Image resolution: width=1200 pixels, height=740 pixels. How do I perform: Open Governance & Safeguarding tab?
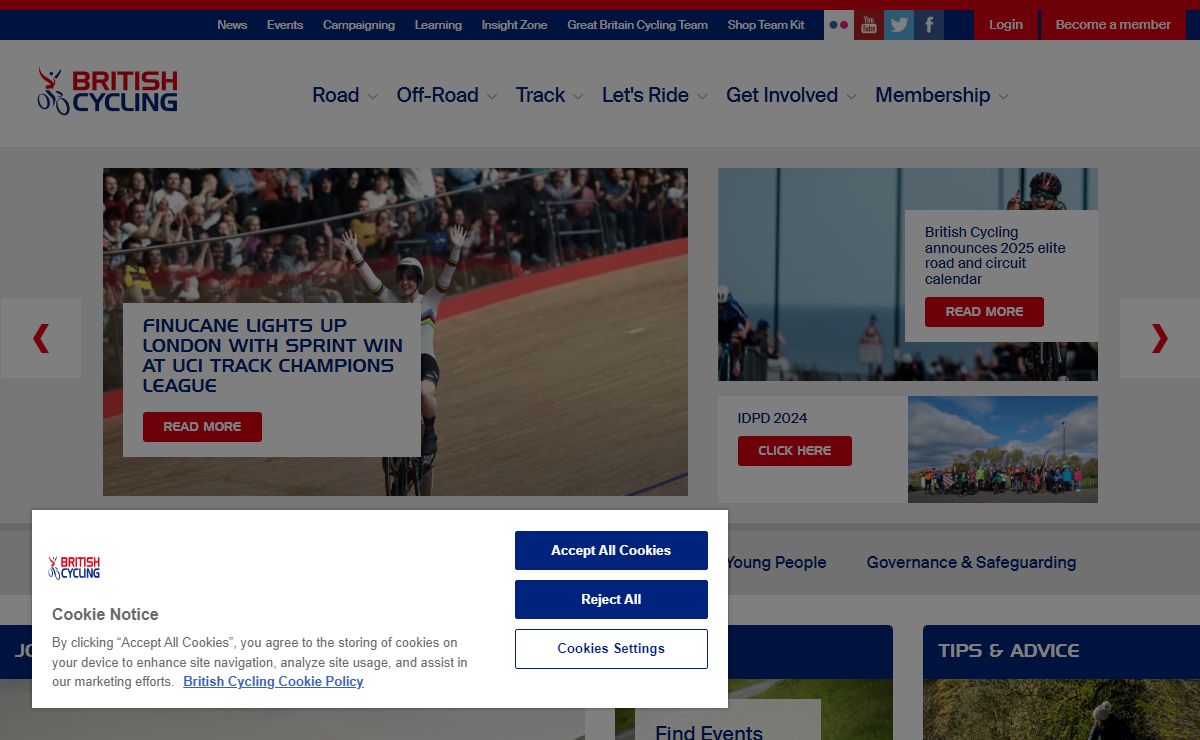tap(971, 562)
